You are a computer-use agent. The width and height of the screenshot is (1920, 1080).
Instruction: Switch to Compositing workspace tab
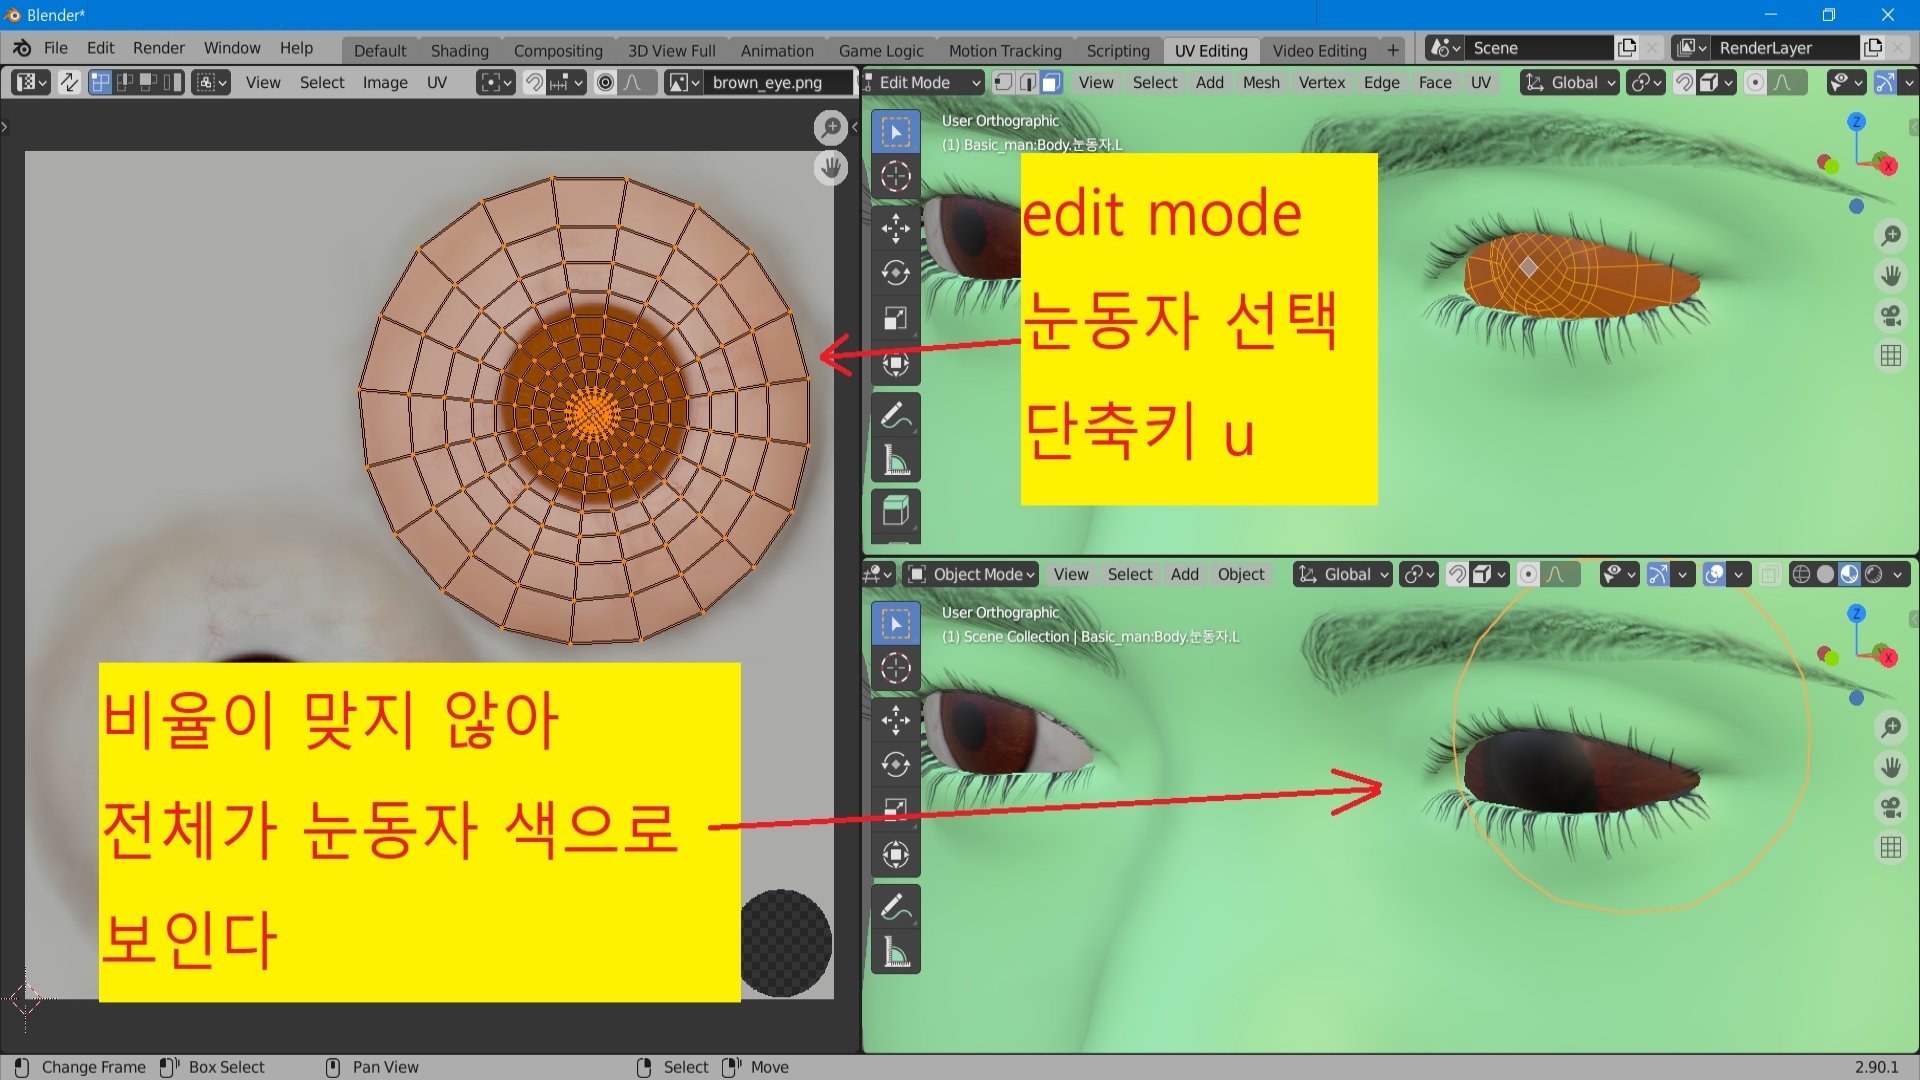[x=558, y=50]
